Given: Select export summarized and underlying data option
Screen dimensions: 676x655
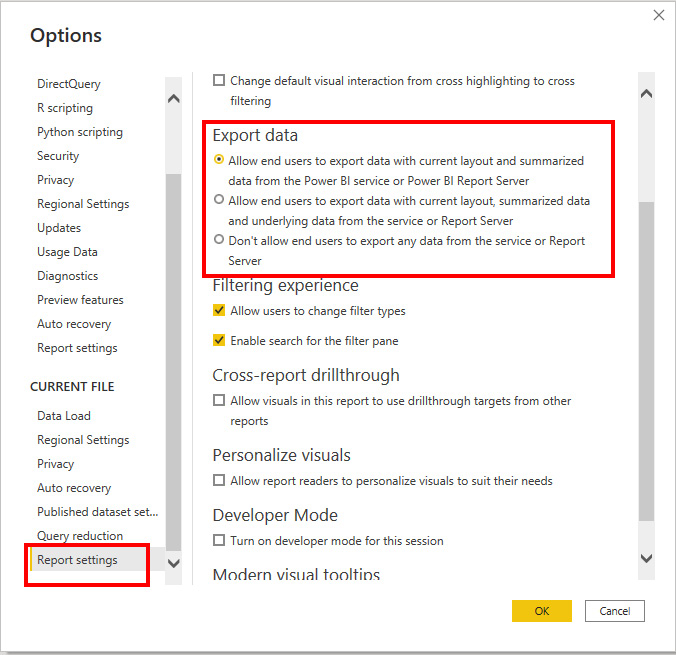Looking at the screenshot, I should pos(219,200).
